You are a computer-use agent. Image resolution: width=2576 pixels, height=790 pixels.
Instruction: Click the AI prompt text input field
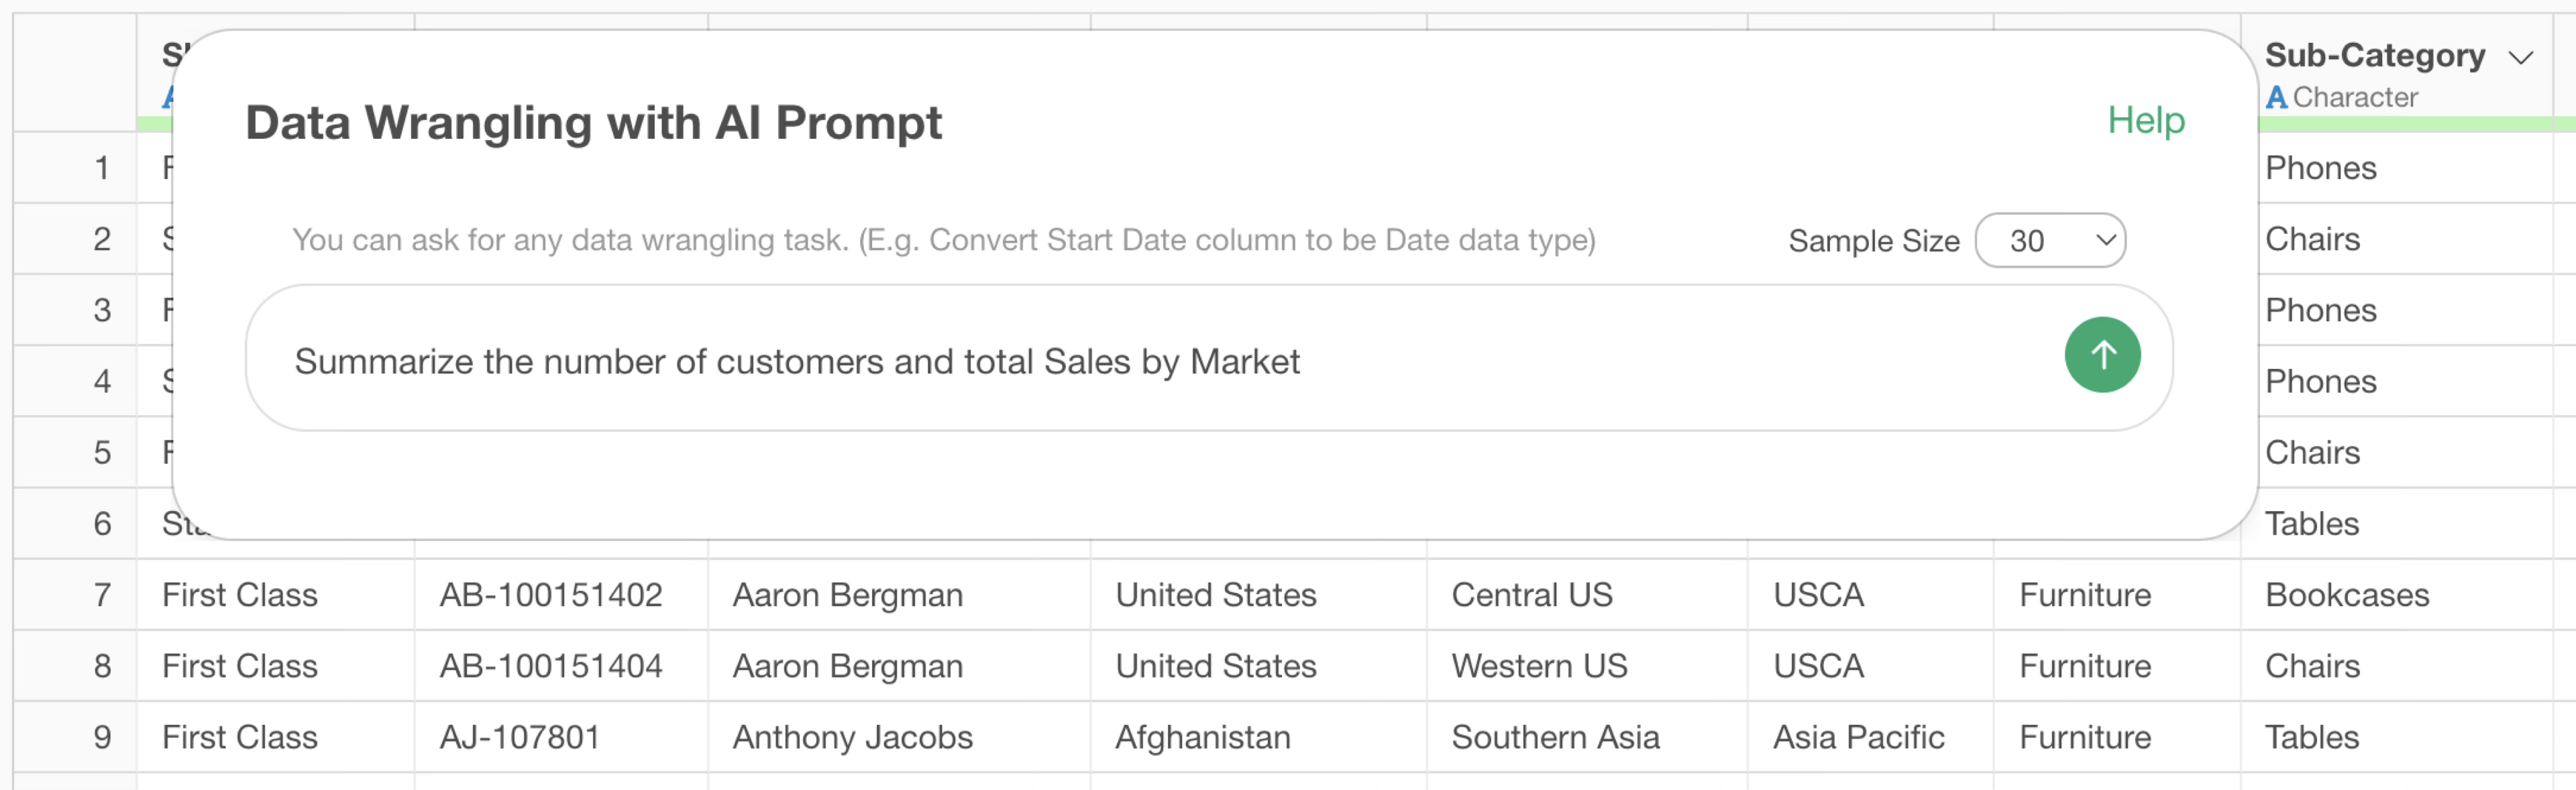tap(1150, 361)
